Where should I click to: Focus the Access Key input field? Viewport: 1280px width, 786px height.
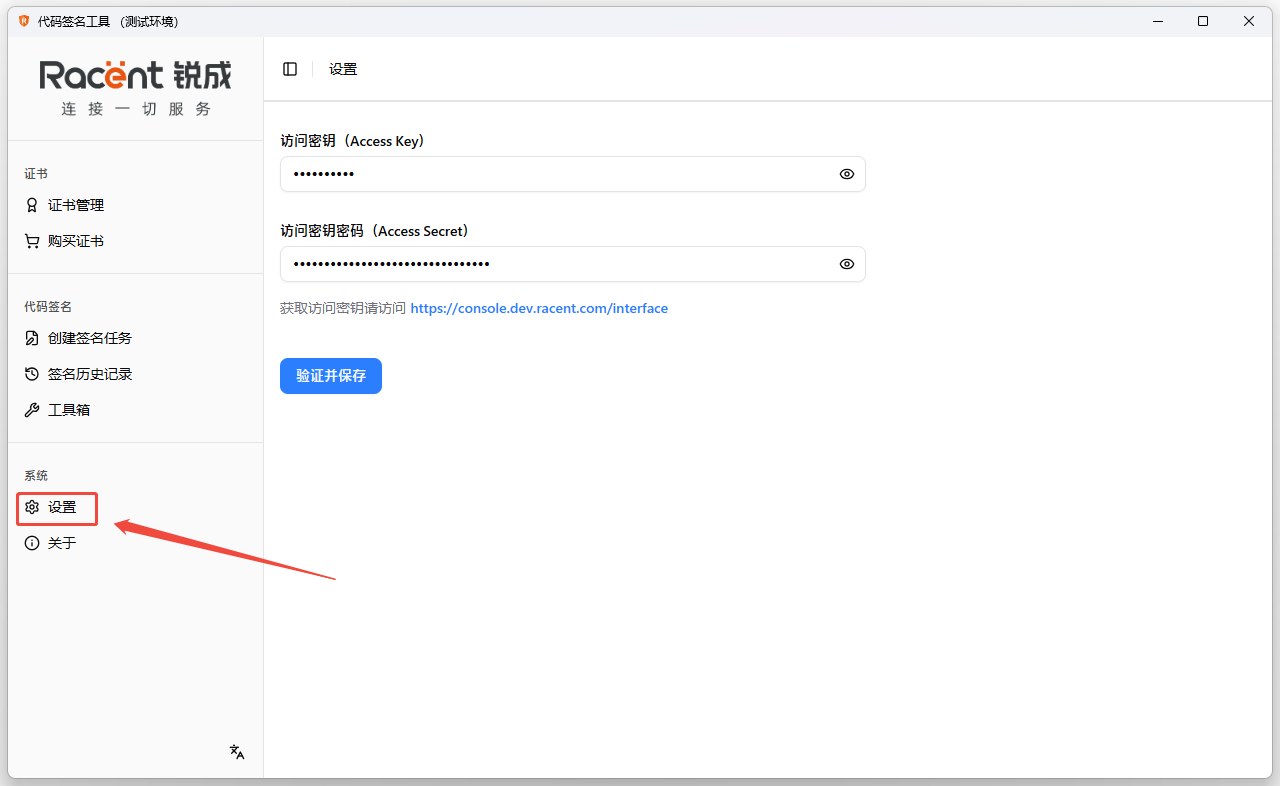click(560, 174)
